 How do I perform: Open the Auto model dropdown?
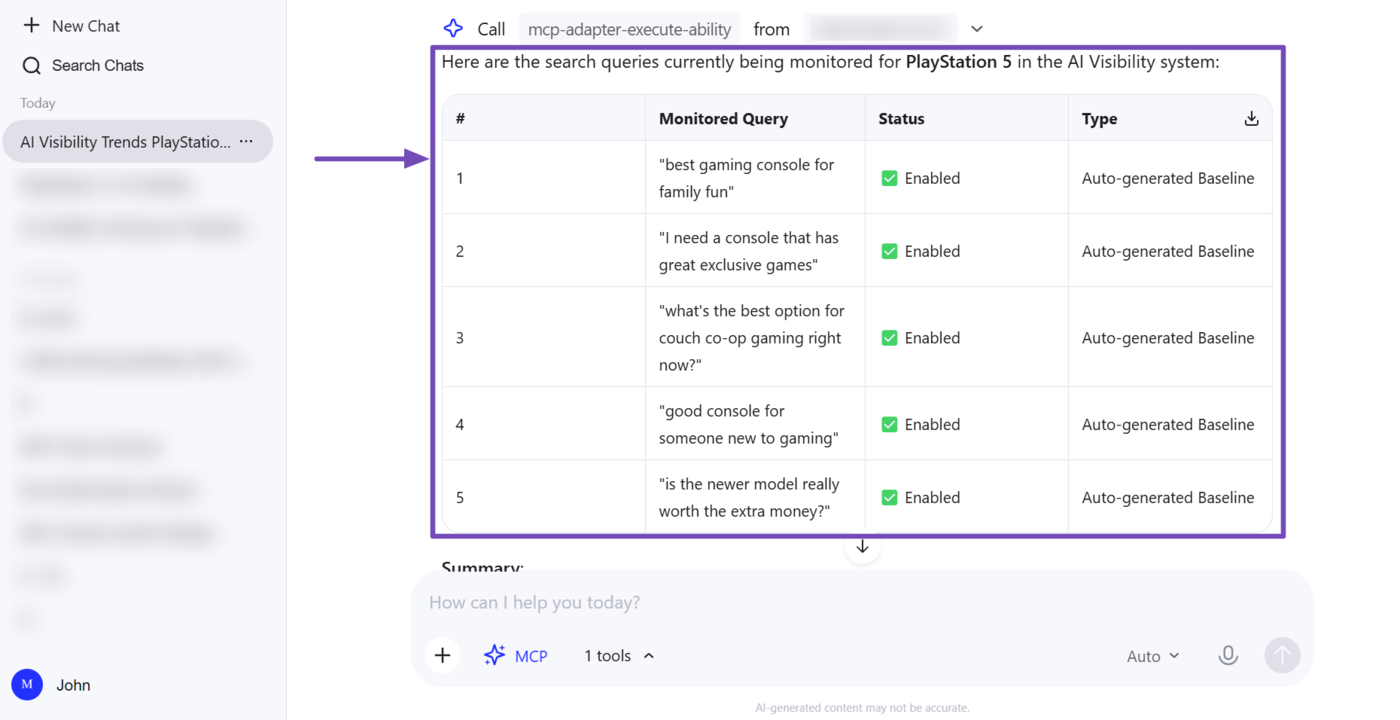(1153, 656)
